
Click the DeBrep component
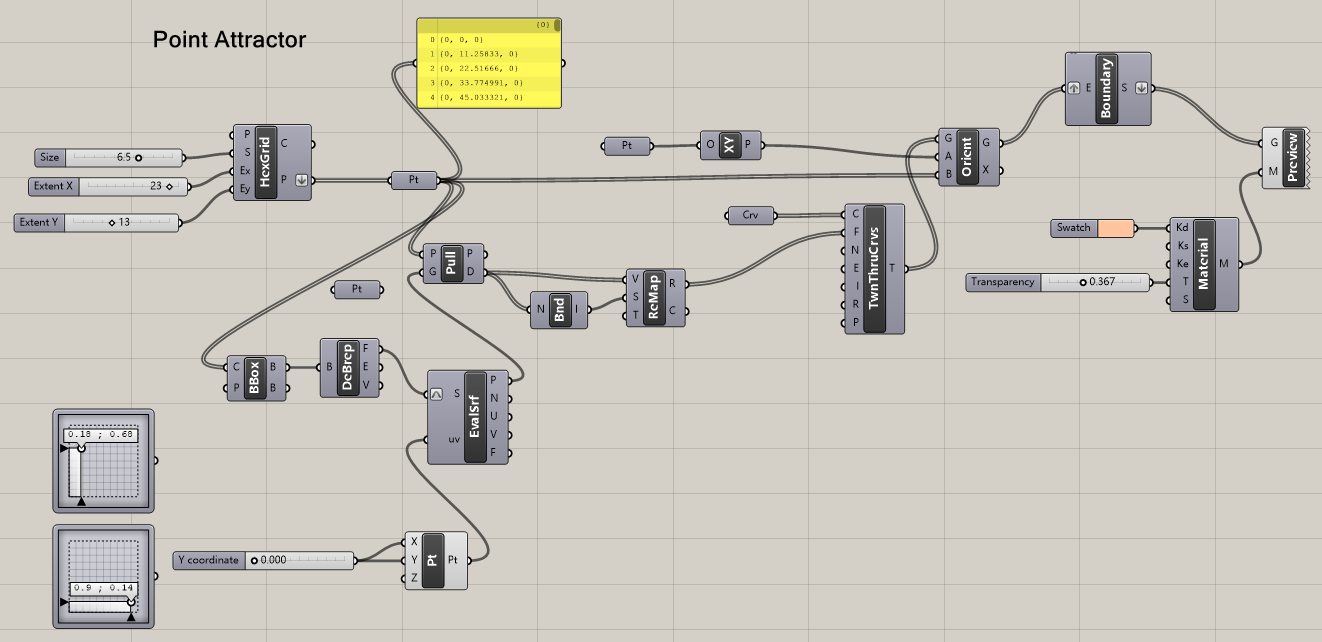[349, 368]
